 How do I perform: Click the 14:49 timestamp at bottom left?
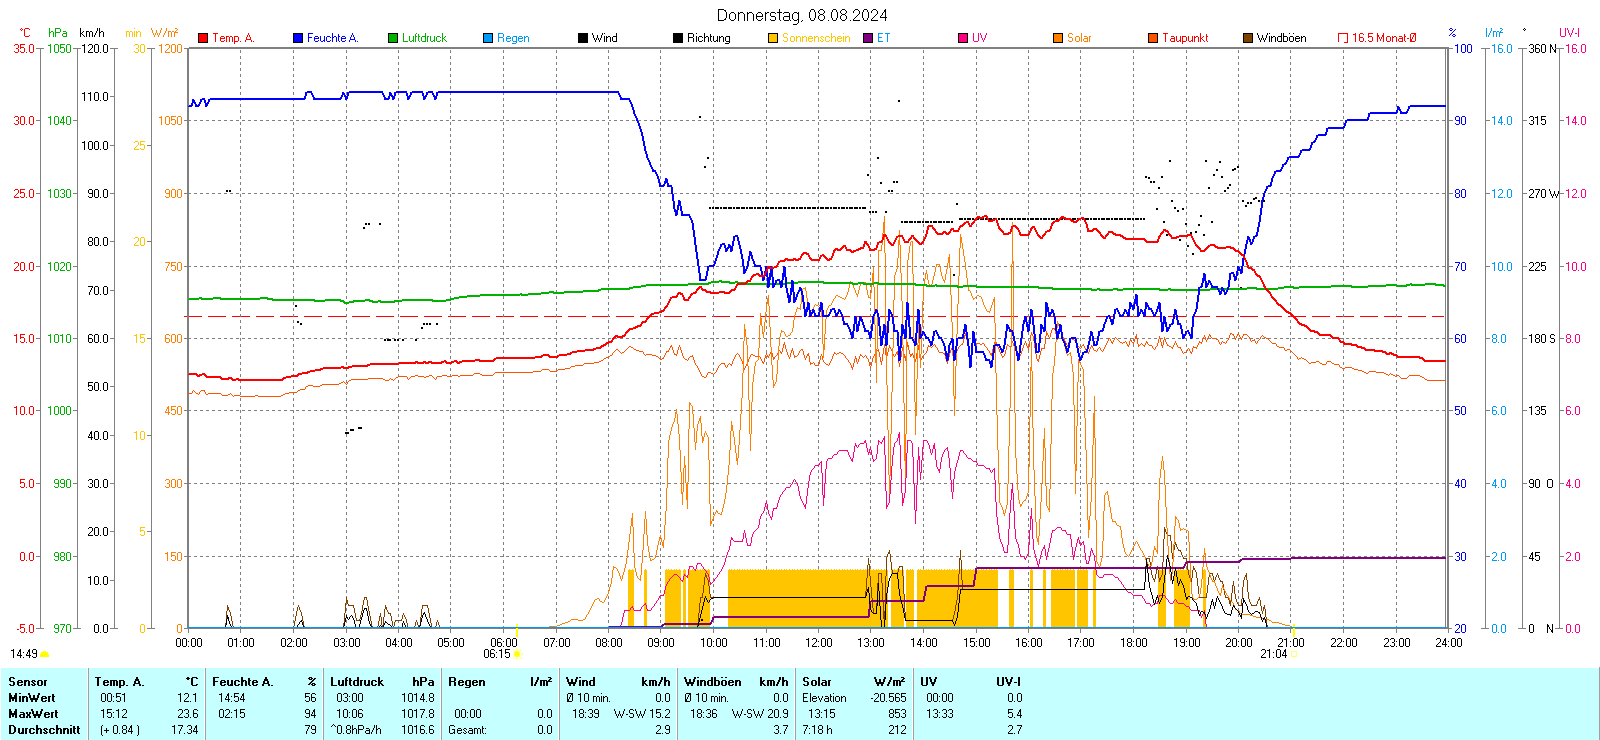pyautogui.click(x=24, y=654)
